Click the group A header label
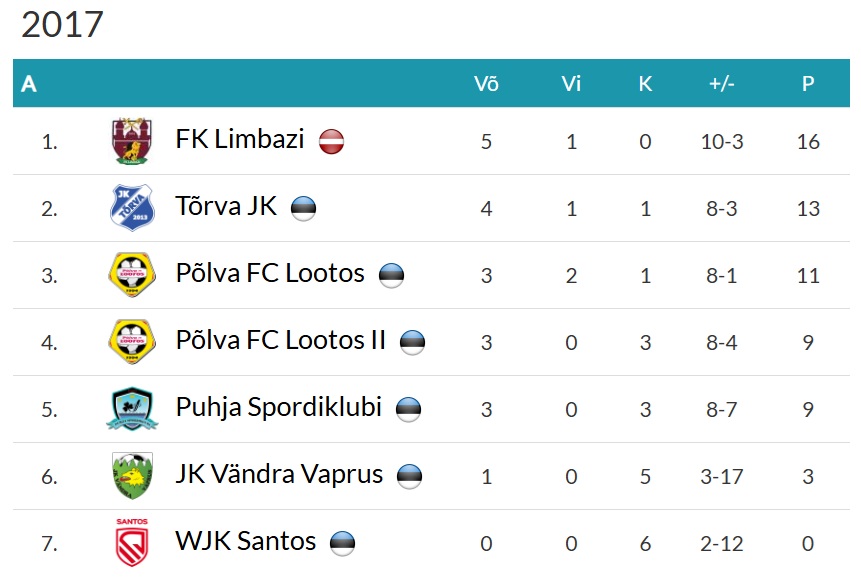 29,84
